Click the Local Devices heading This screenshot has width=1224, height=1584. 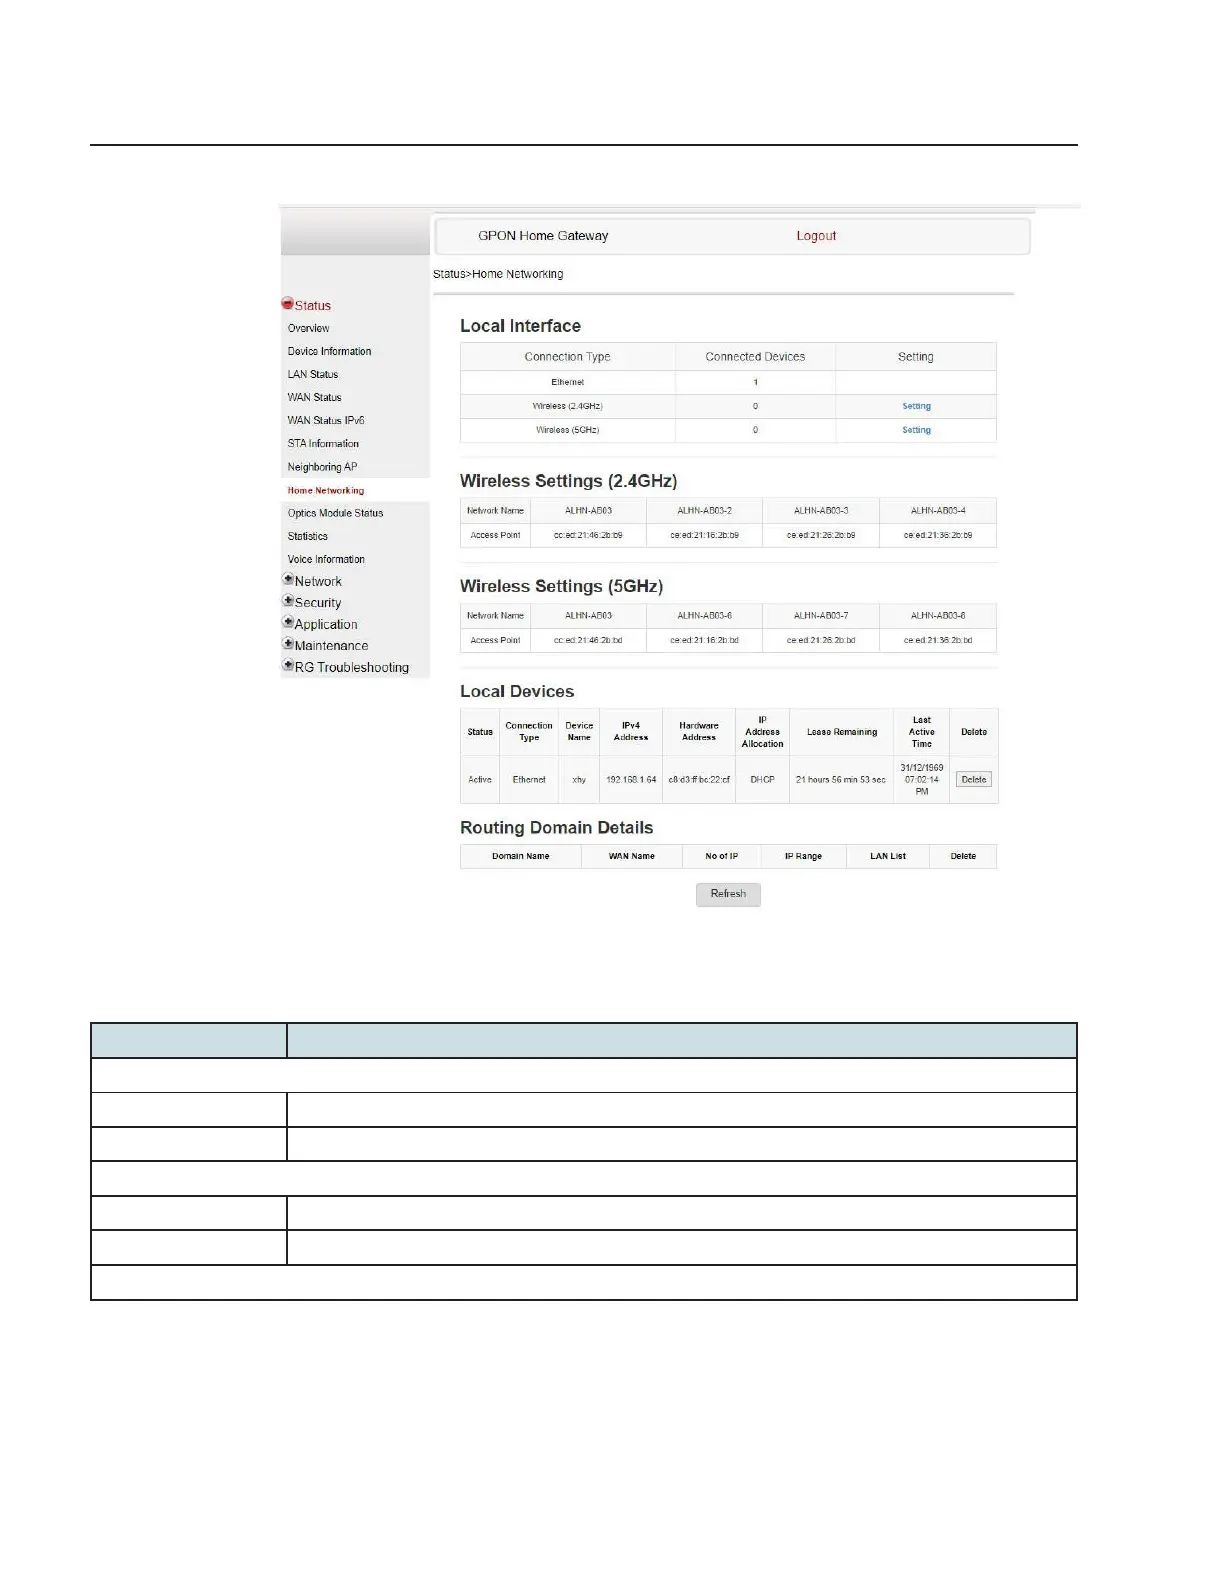pyautogui.click(x=517, y=692)
